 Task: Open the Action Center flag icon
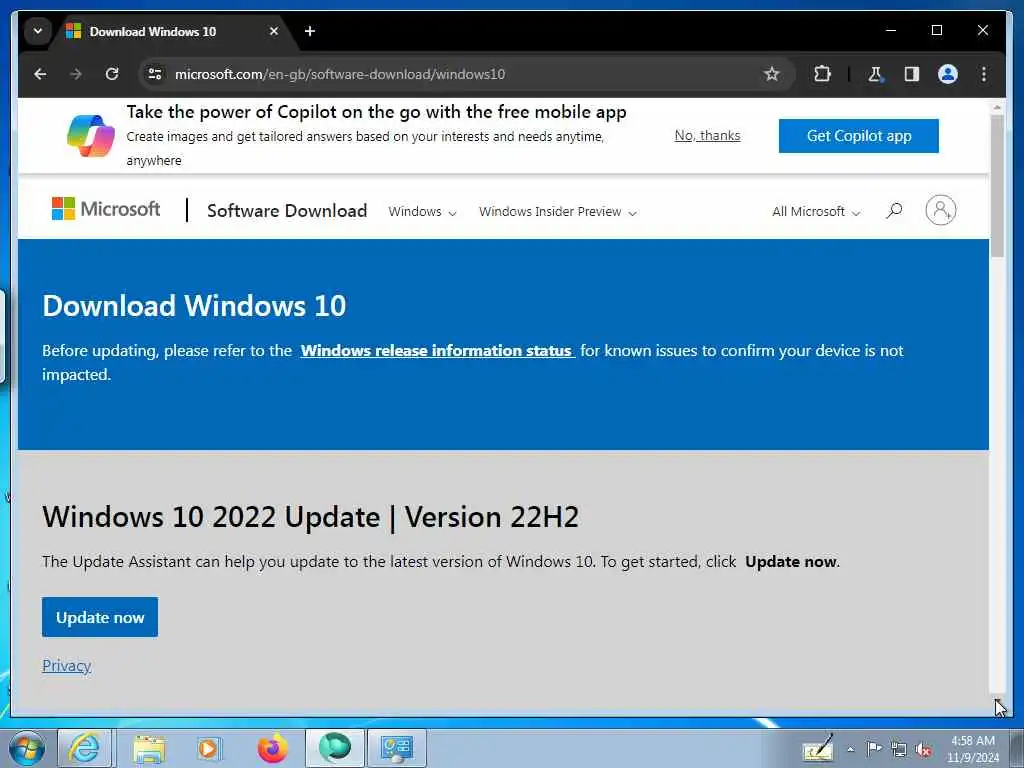click(874, 748)
